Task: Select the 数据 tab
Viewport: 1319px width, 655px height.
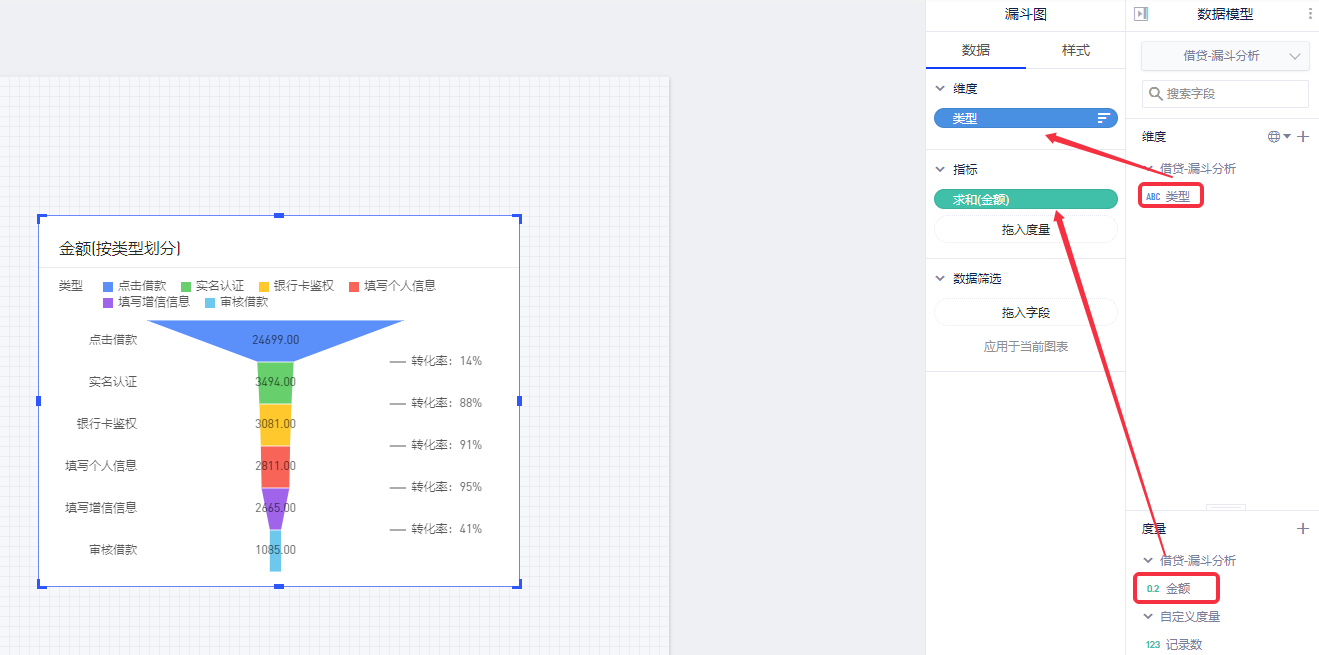Action: [976, 50]
